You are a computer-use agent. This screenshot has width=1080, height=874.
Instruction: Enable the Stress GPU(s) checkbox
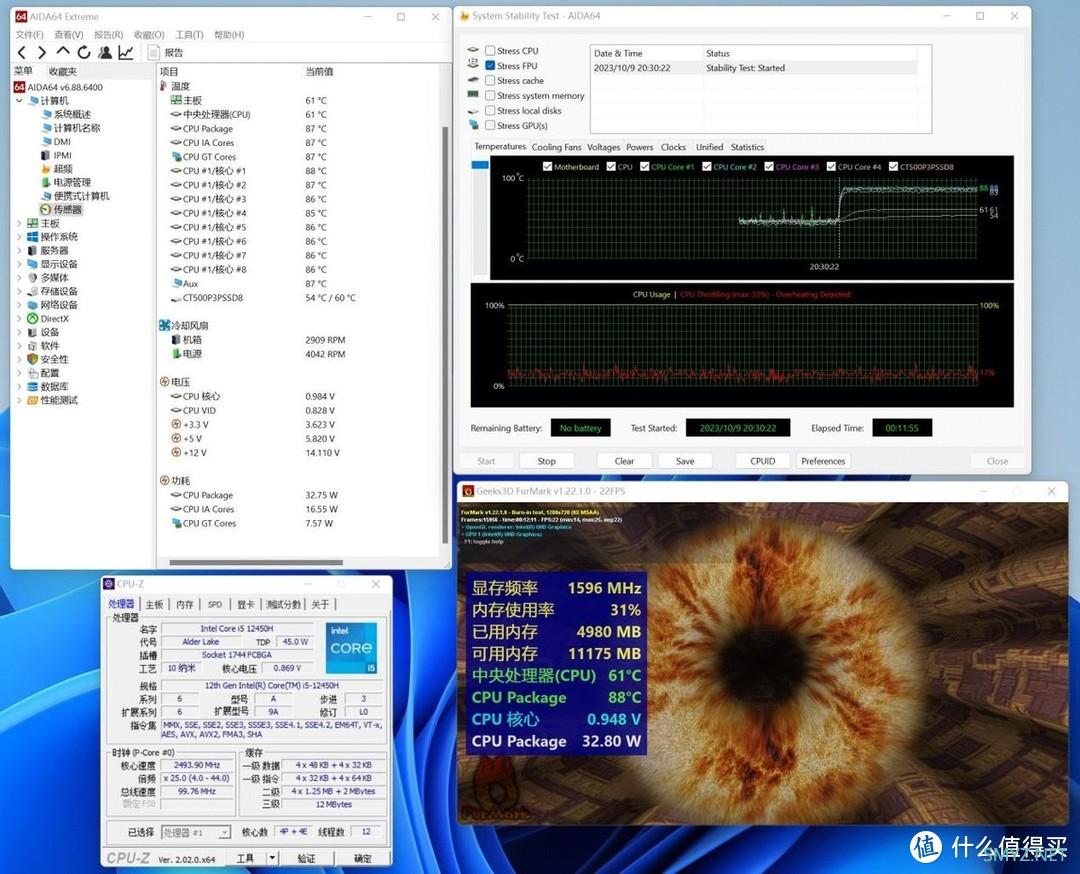click(x=490, y=125)
